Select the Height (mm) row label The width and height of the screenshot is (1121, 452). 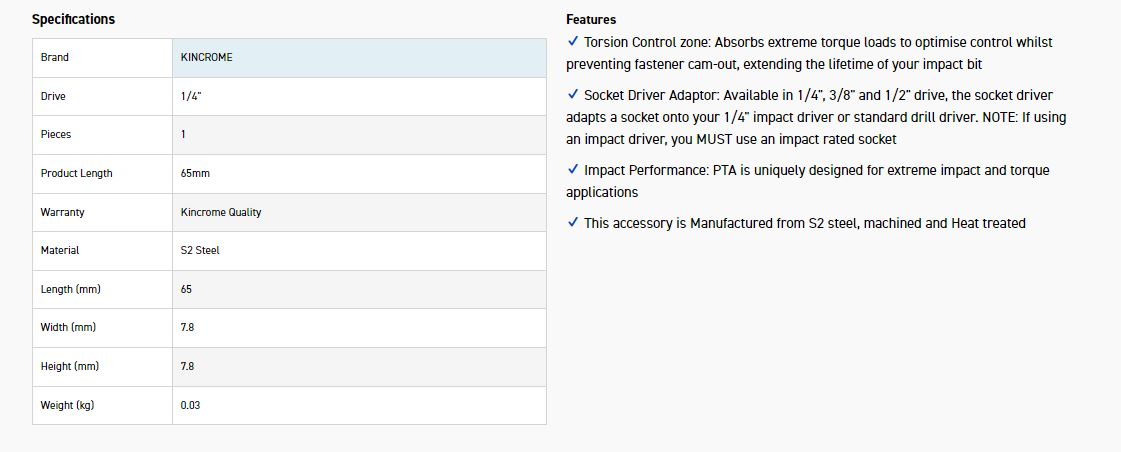[x=69, y=367]
